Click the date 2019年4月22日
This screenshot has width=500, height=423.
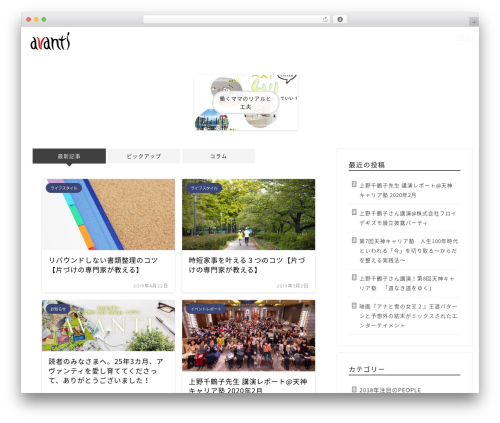(x=150, y=286)
